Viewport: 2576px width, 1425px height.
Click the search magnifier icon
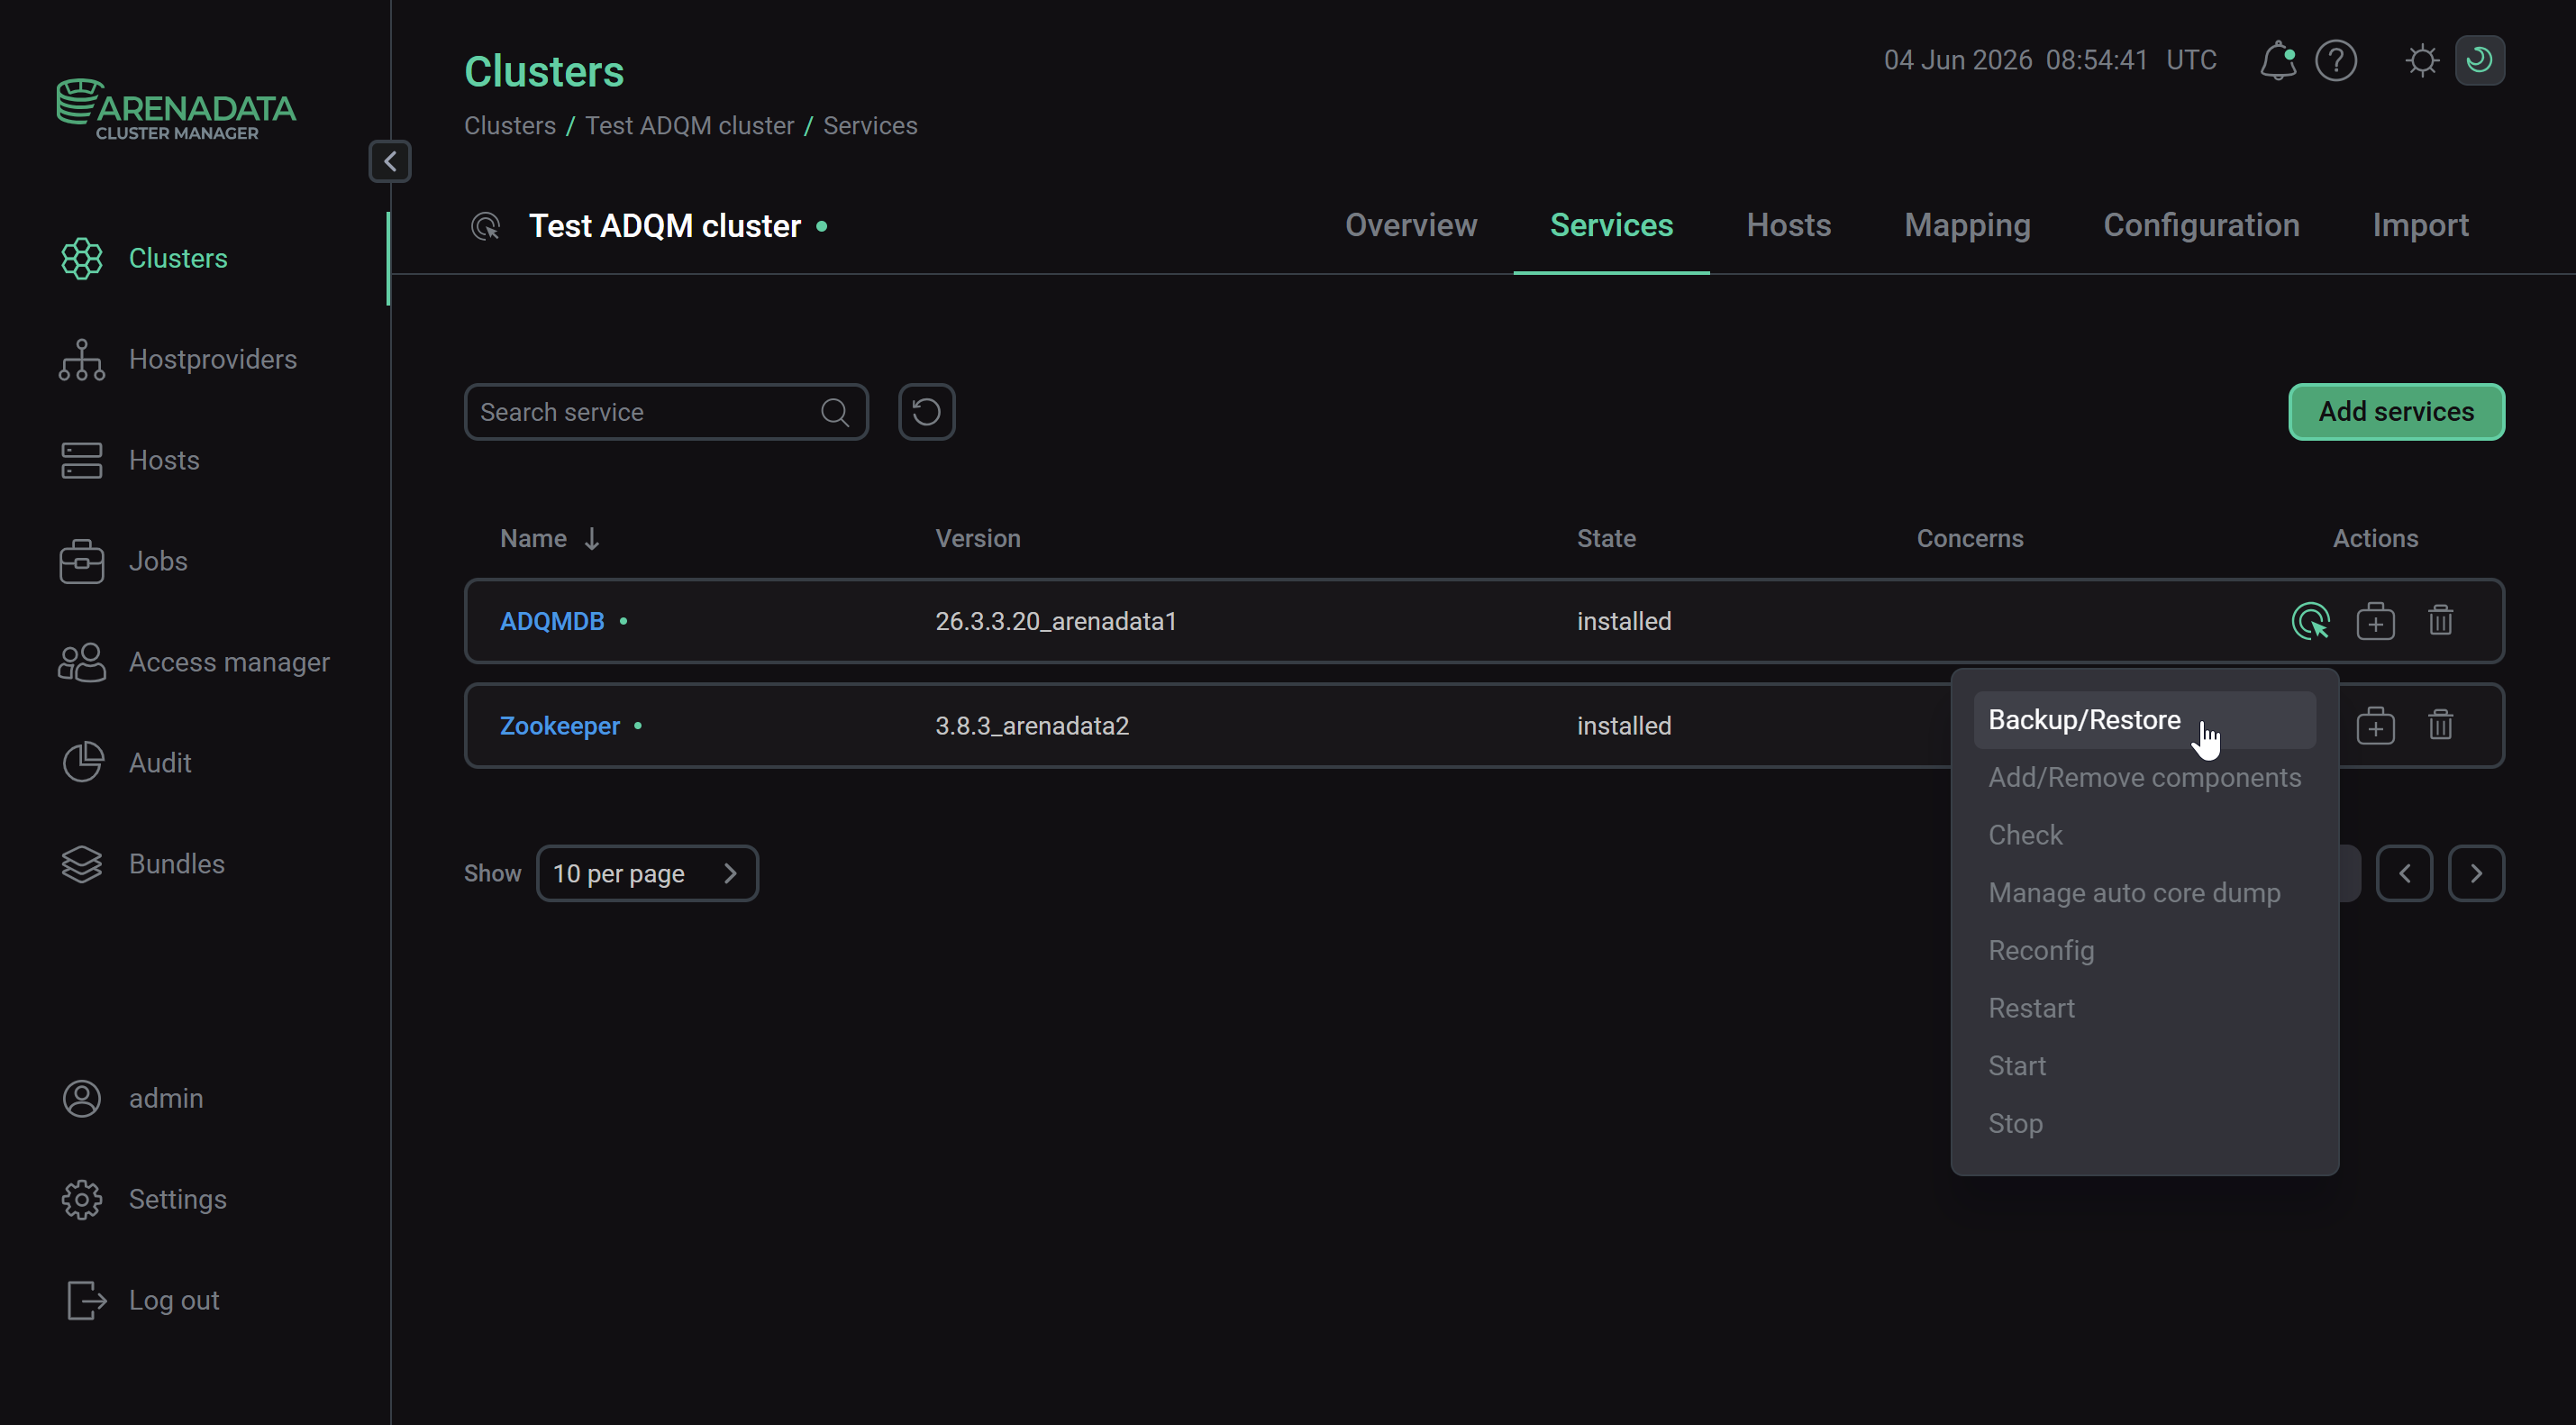tap(835, 412)
